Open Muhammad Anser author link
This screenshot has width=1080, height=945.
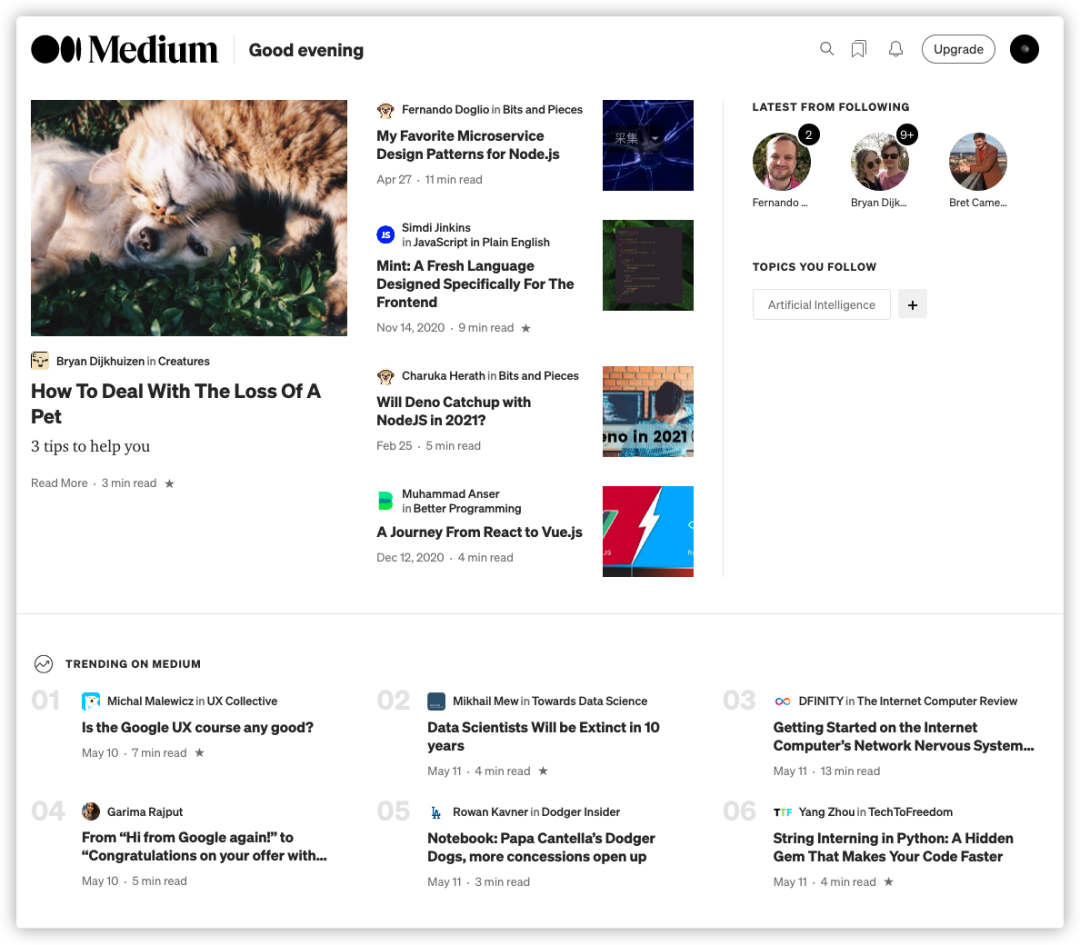tap(450, 494)
